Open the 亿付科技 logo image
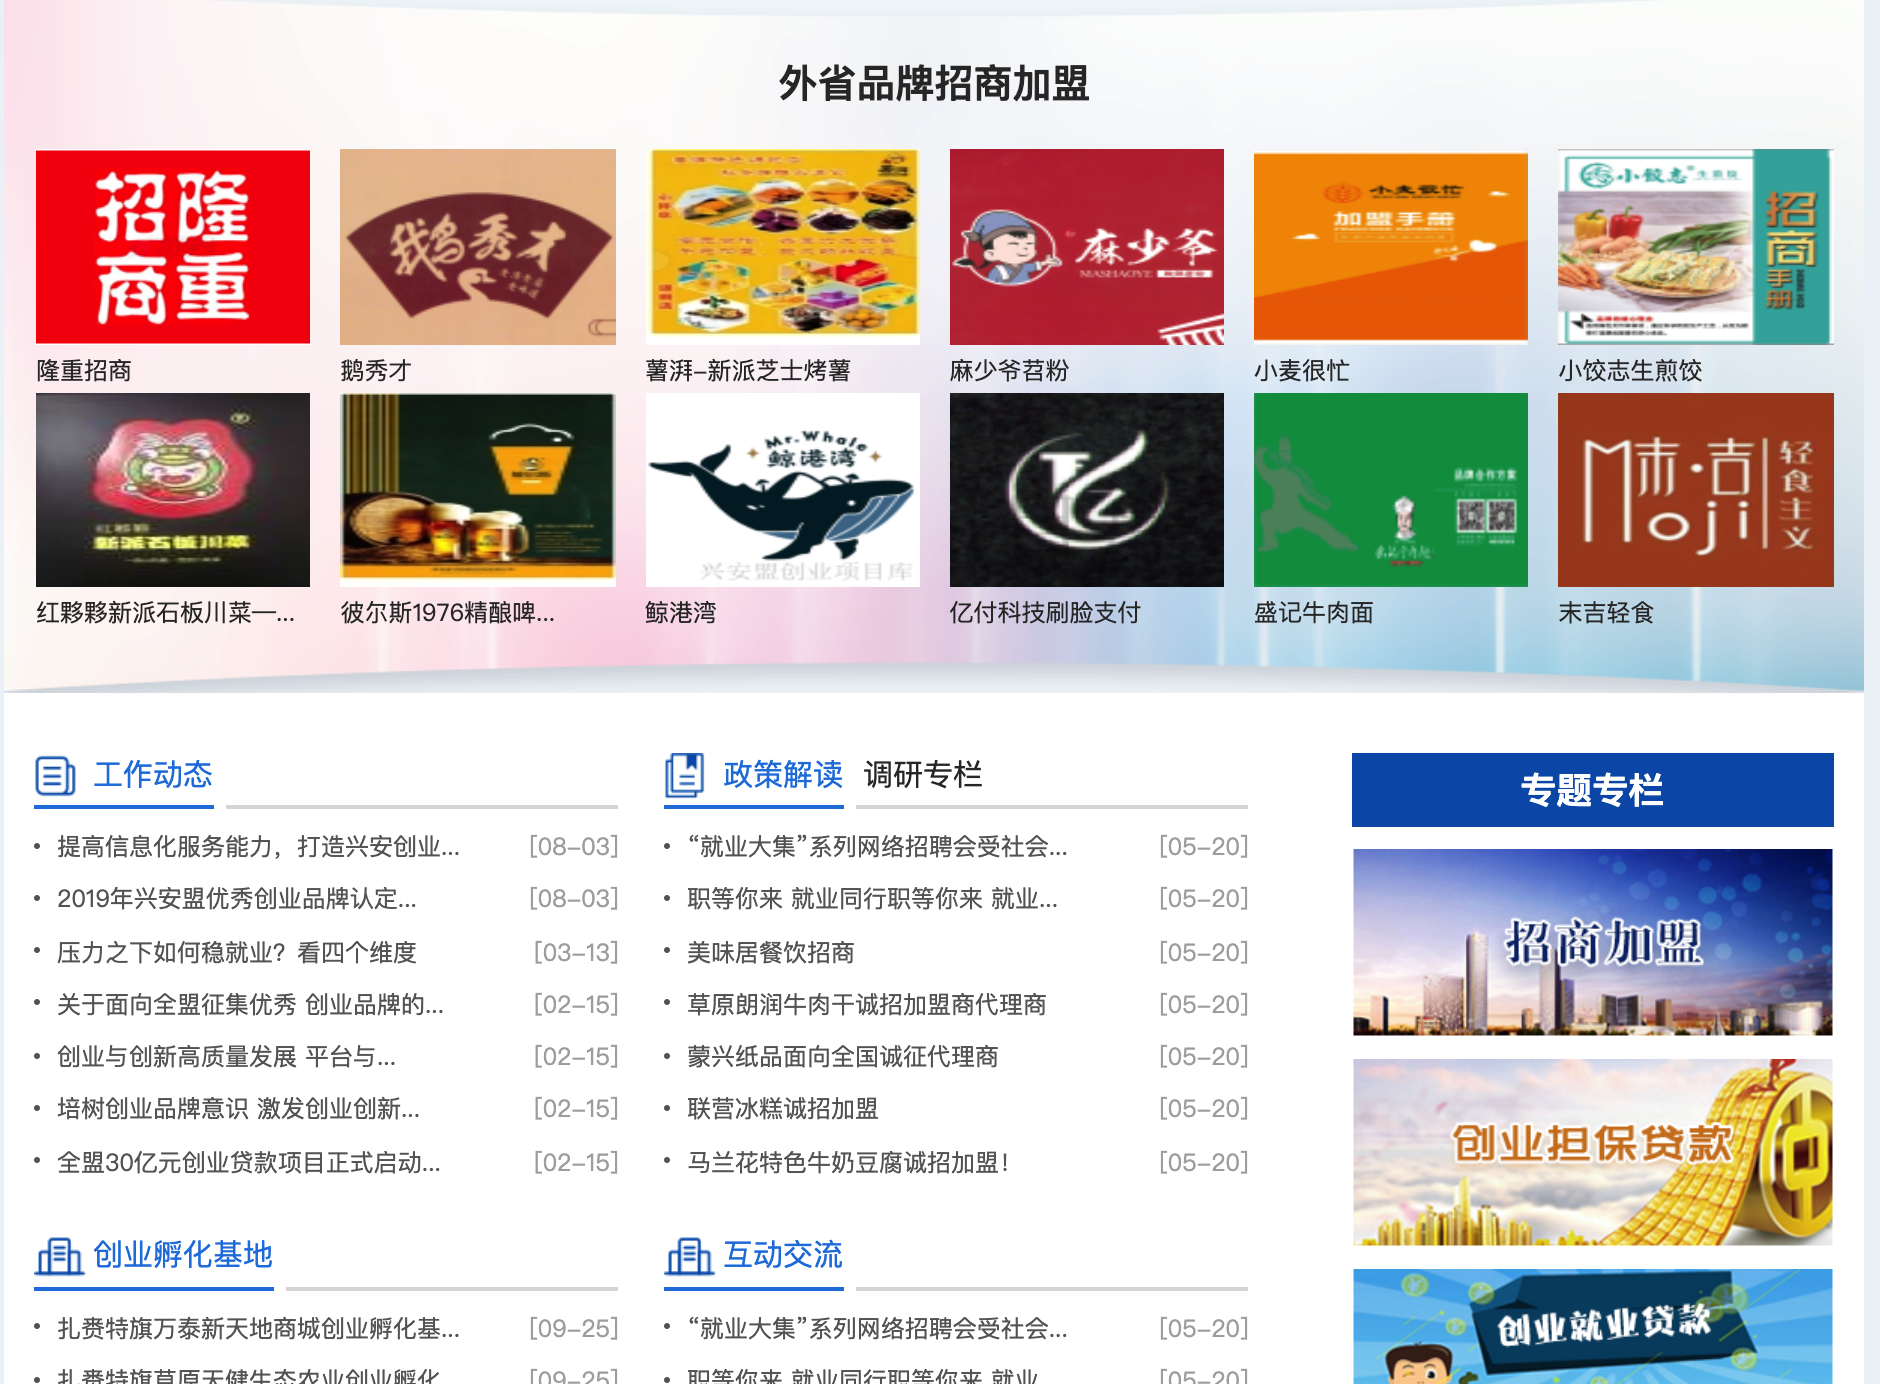Viewport: 1880px width, 1384px height. (x=1087, y=490)
